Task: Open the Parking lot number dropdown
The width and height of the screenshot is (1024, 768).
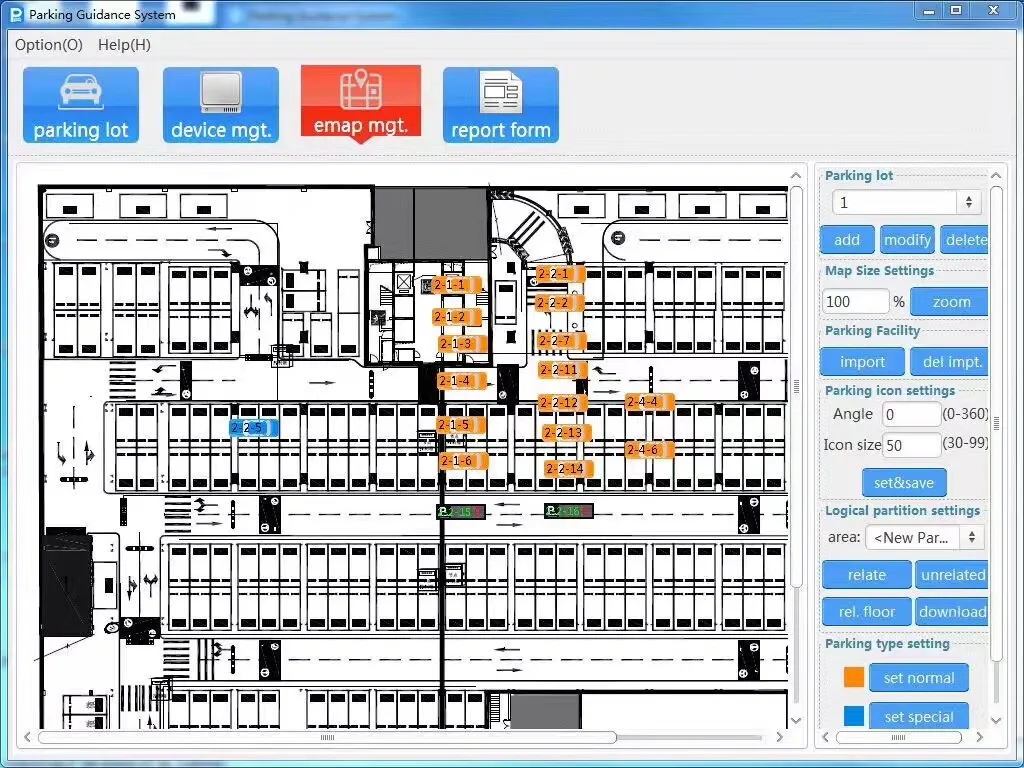Action: tap(906, 202)
